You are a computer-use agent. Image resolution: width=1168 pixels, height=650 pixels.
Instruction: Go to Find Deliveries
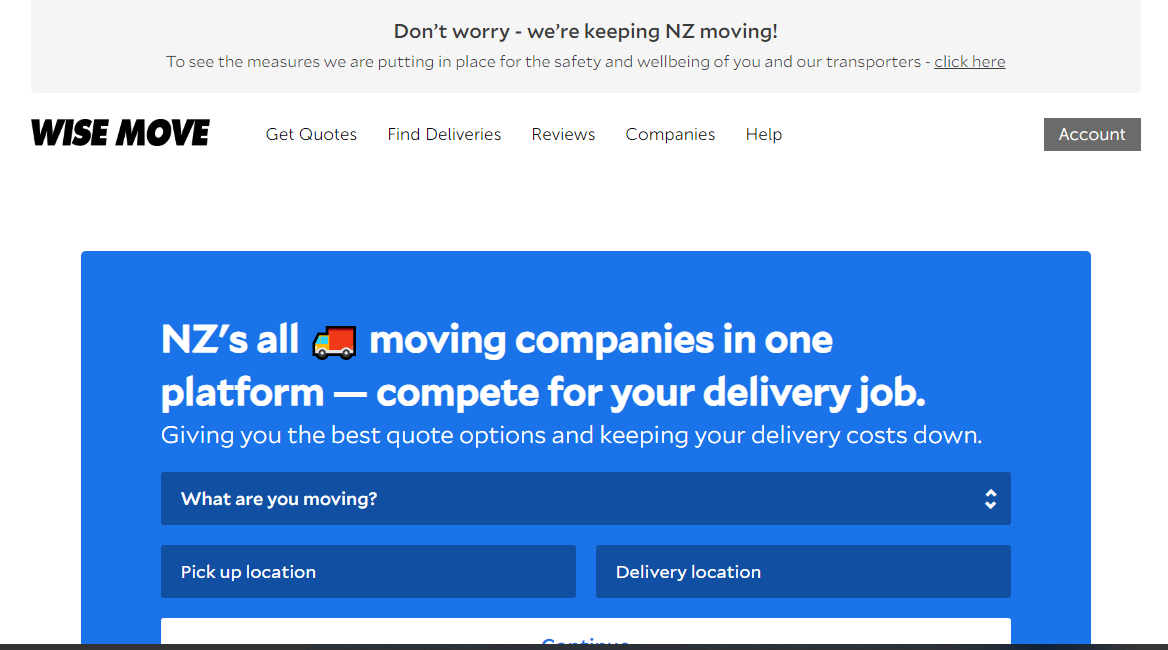point(444,134)
